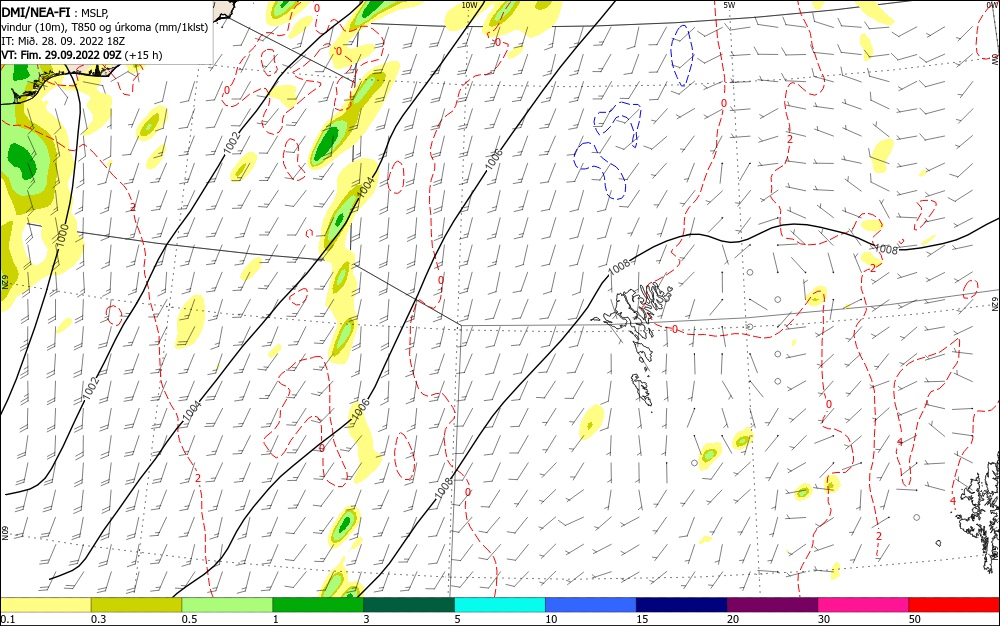The image size is (1000, 626).
Task: Click the 'DMI/NEA-FI' title text
Action: point(36,12)
